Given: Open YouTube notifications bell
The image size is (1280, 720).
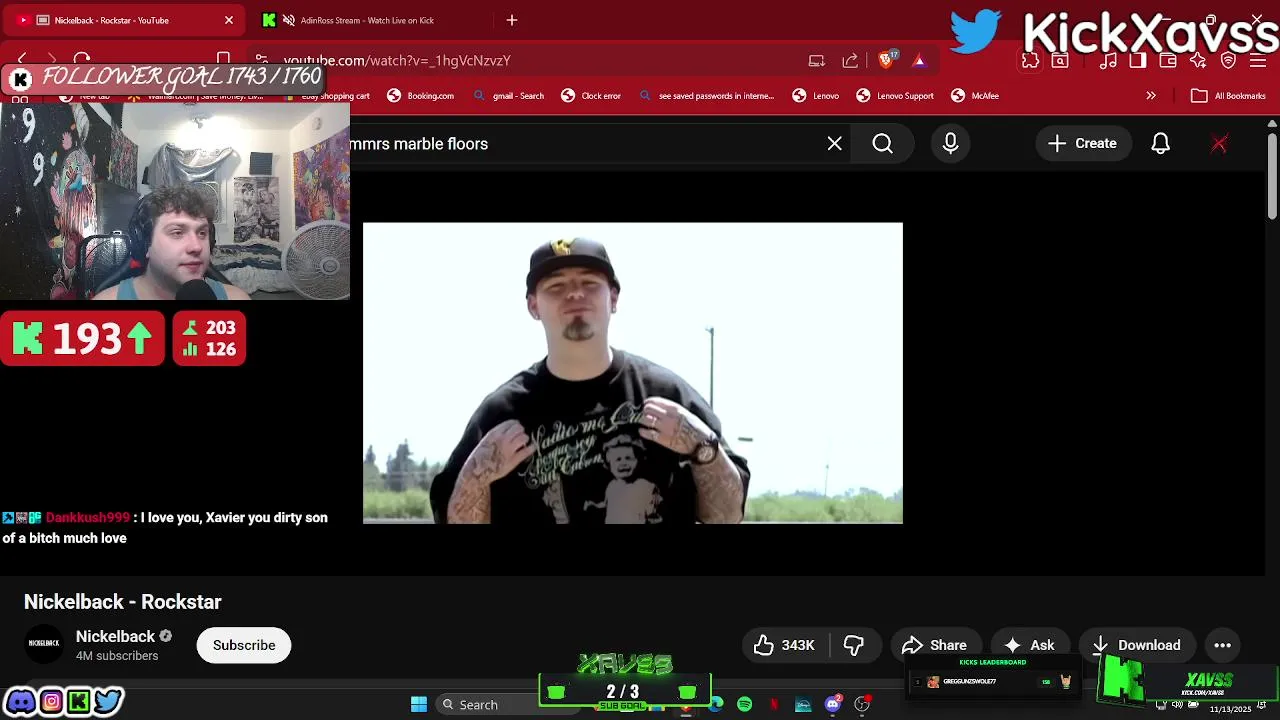Looking at the screenshot, I should coord(1160,144).
